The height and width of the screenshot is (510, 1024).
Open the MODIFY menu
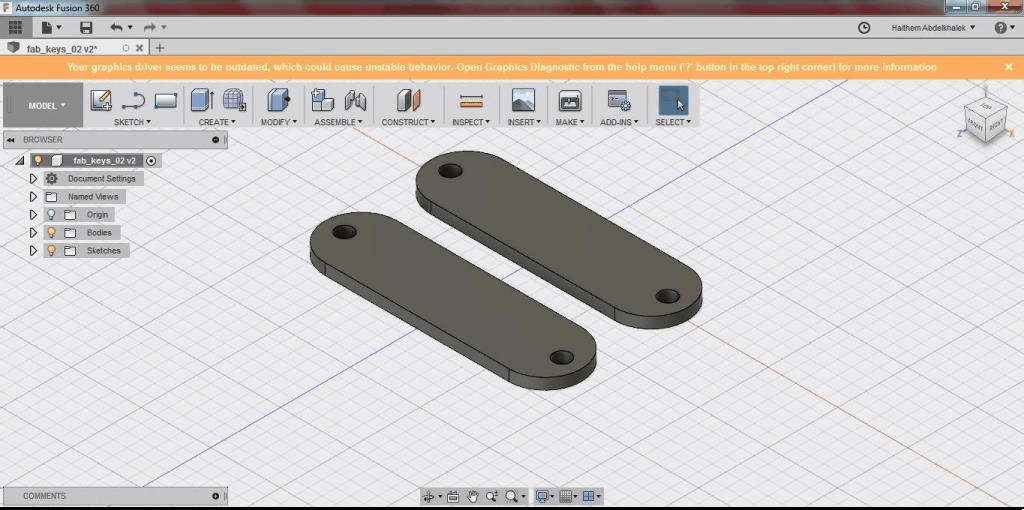[x=279, y=122]
